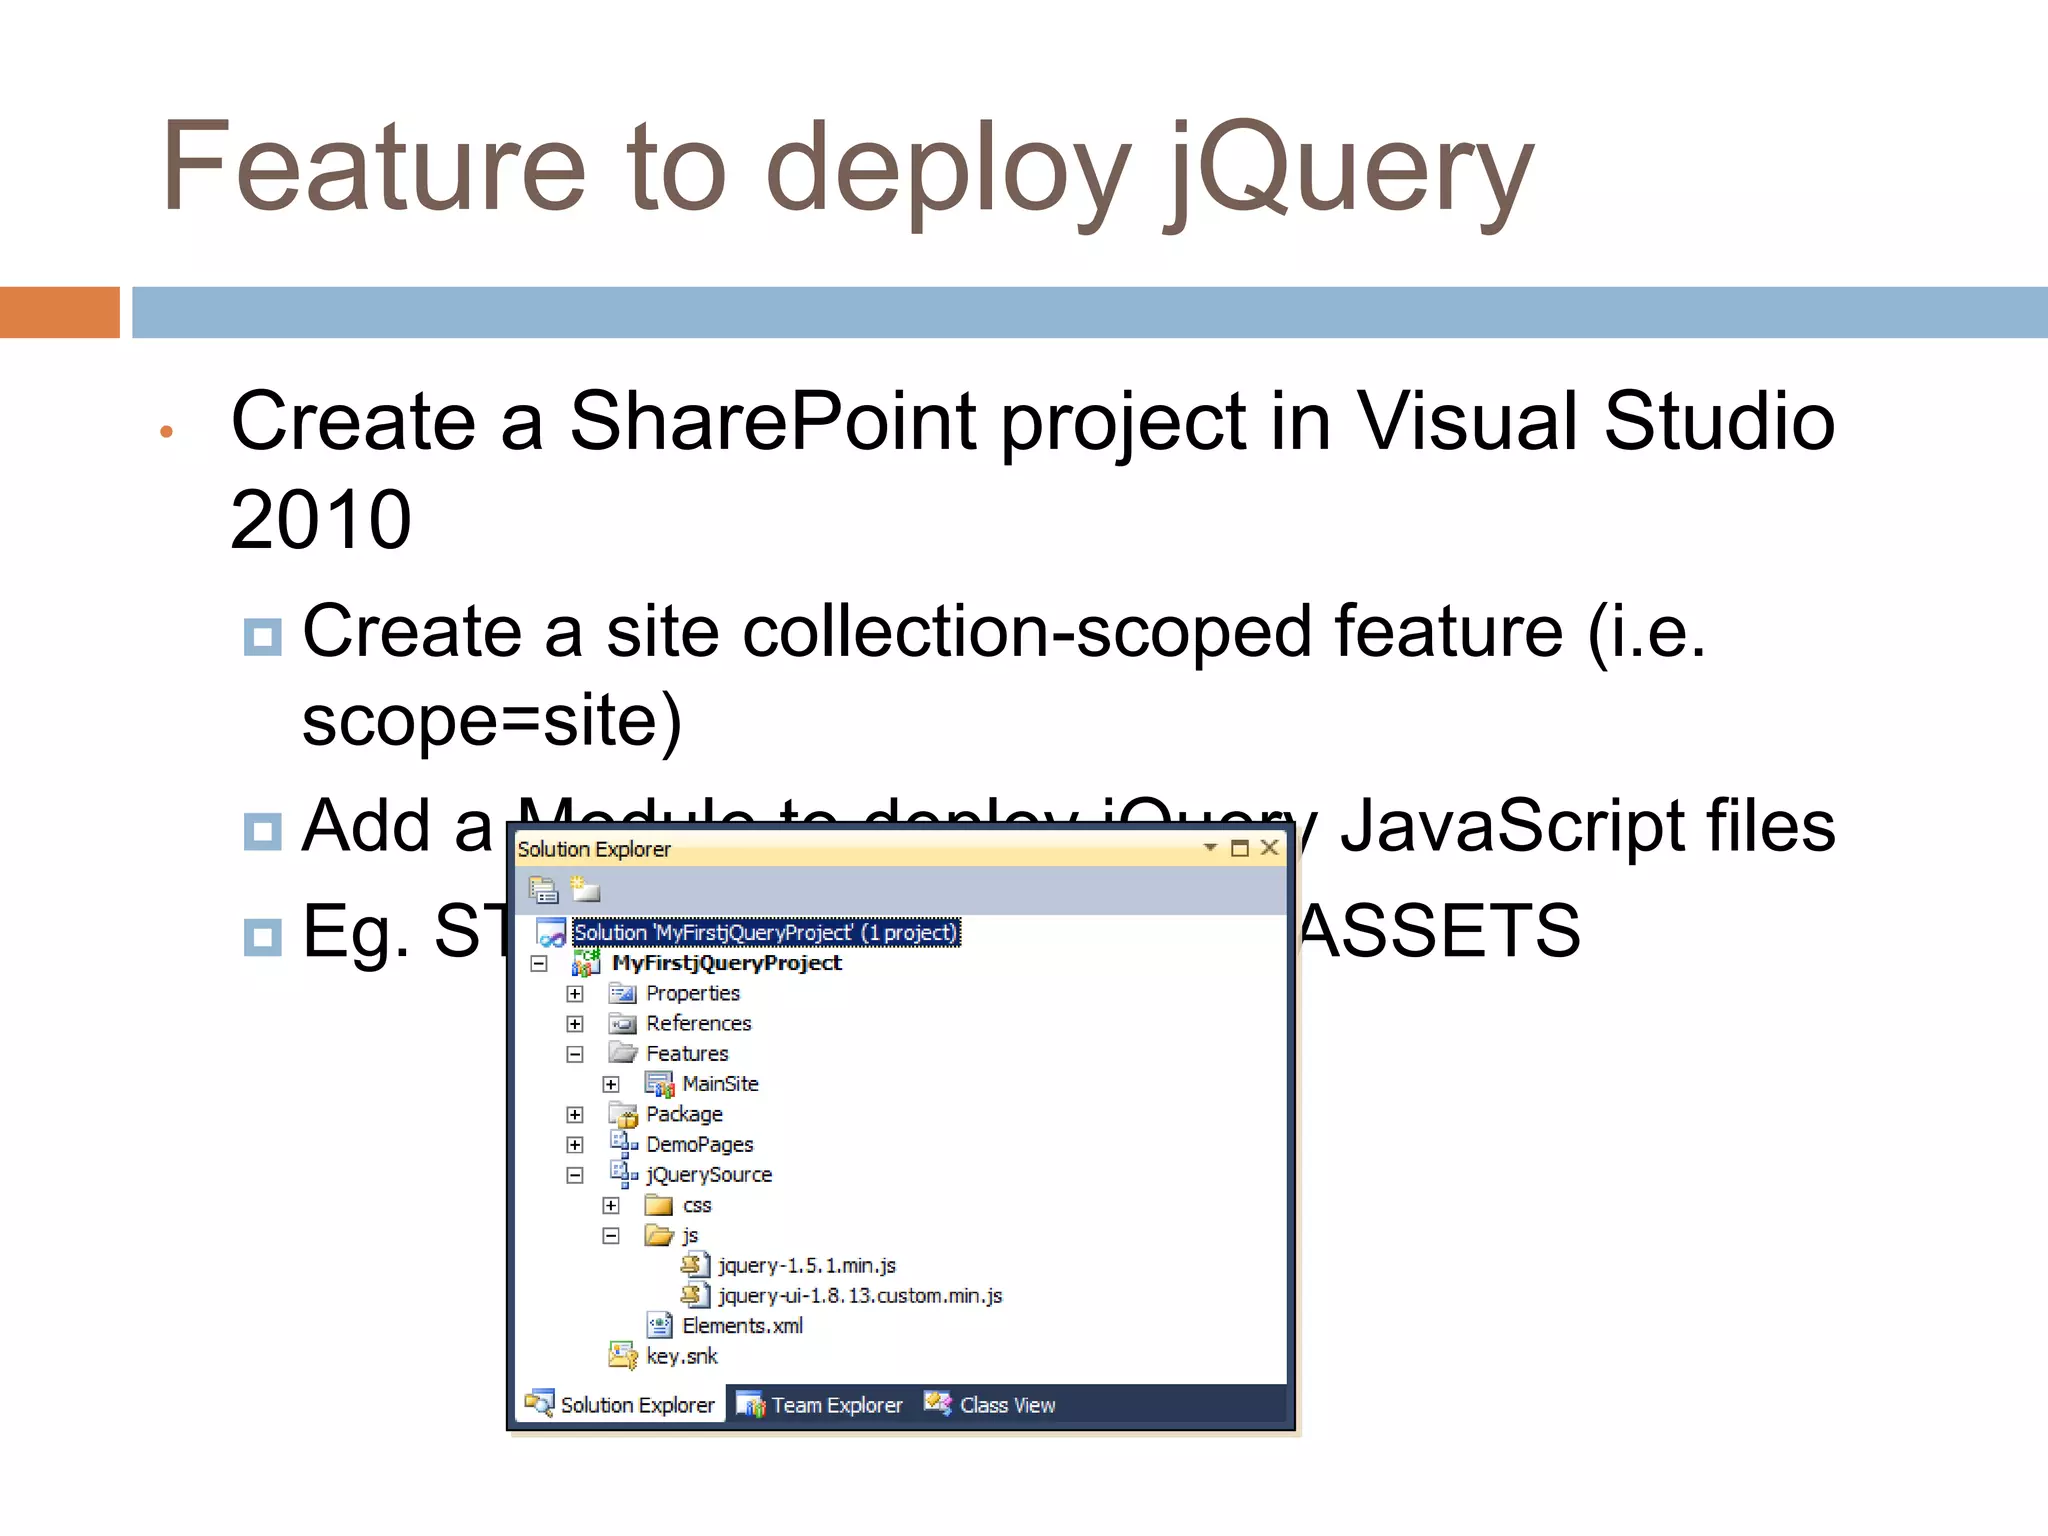Expand the Properties node
Image resolution: width=2048 pixels, height=1536 pixels.
point(575,994)
